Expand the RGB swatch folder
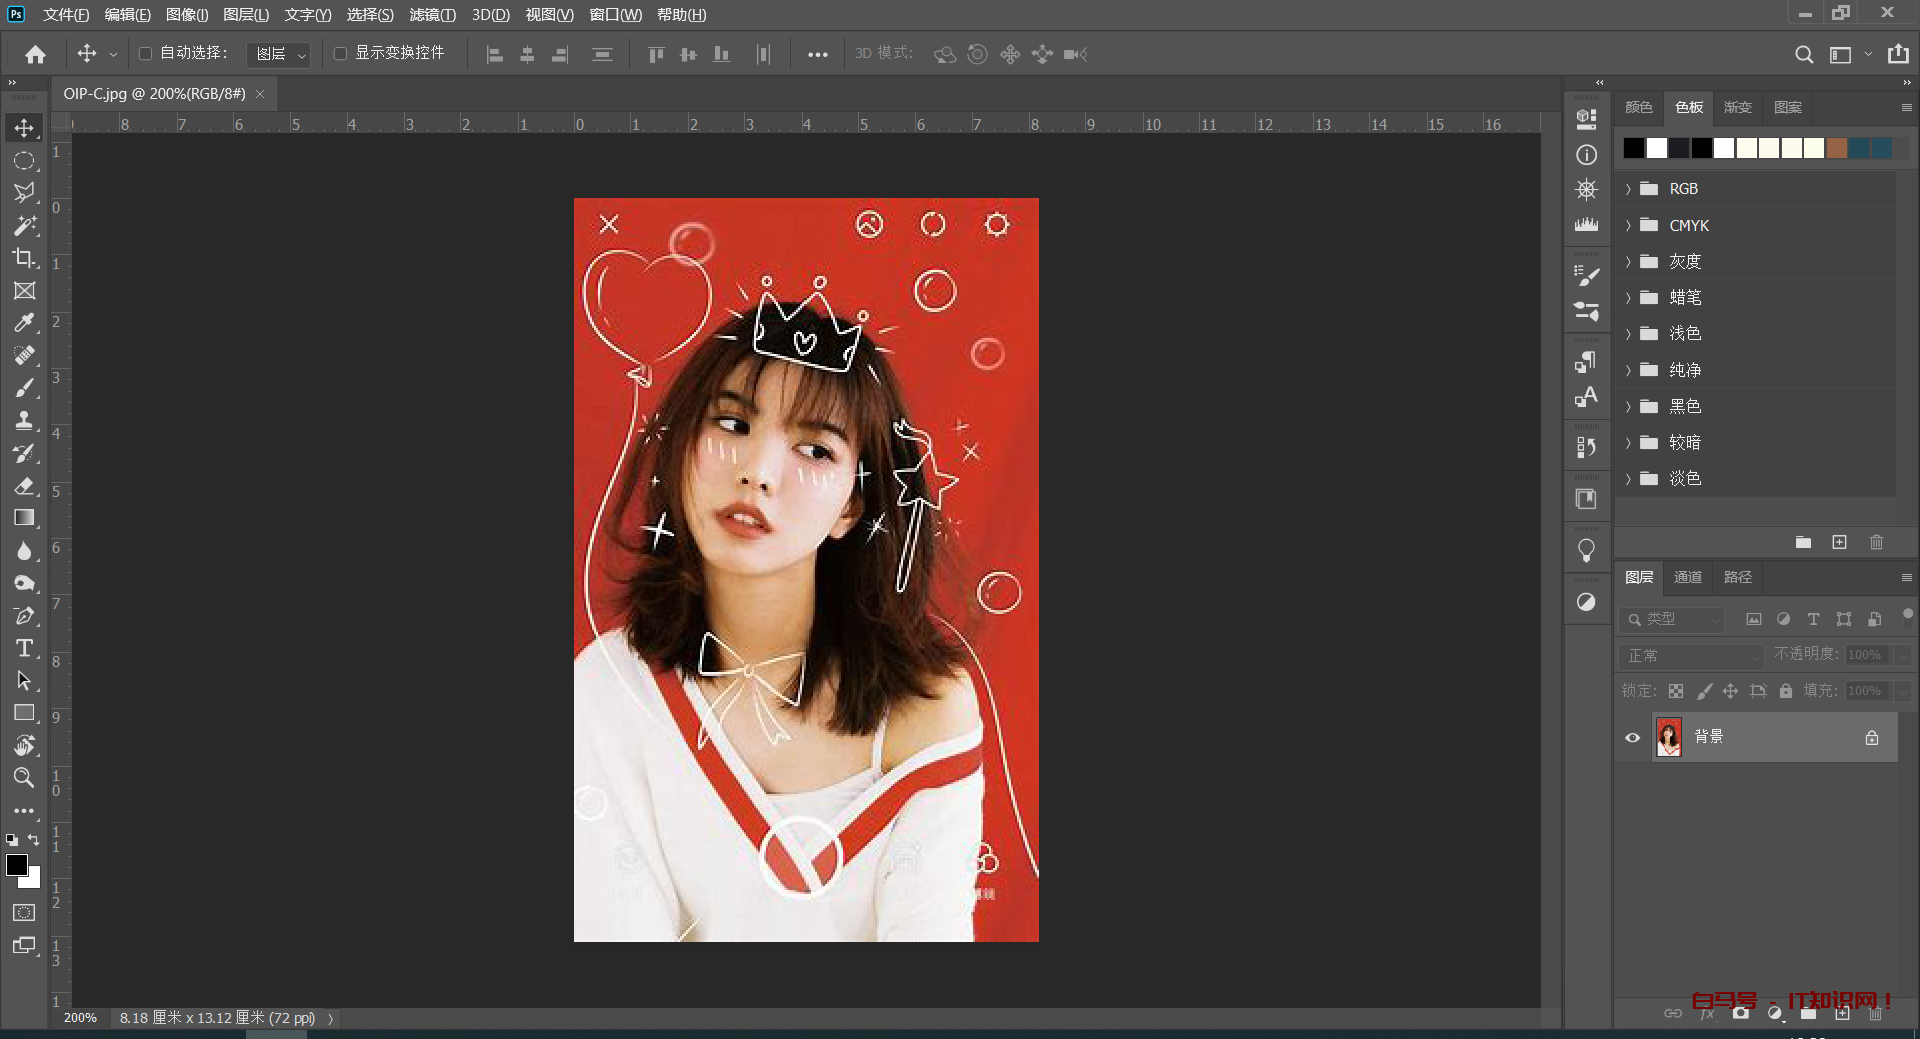This screenshot has width=1920, height=1039. 1628,189
